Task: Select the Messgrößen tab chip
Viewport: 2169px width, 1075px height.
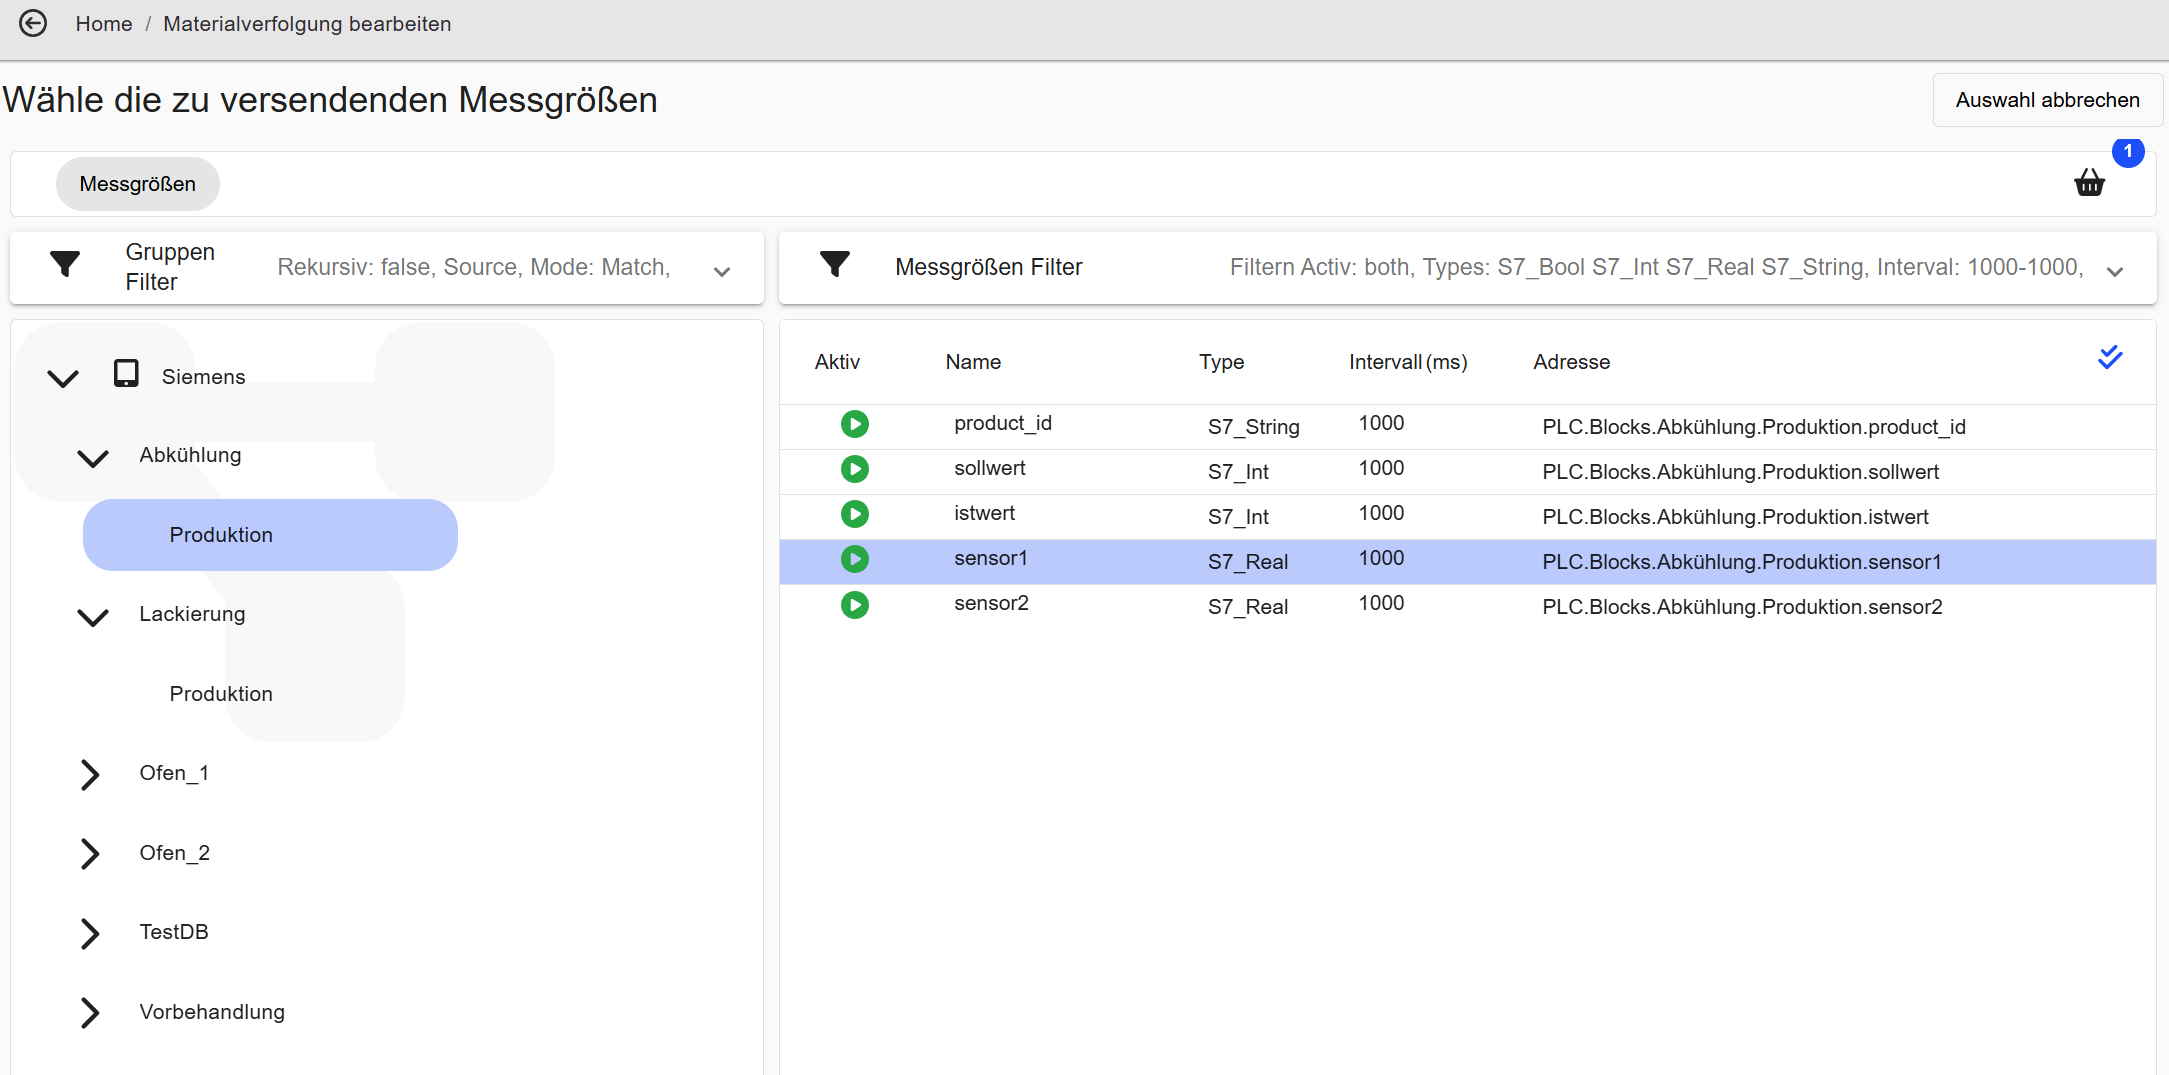Action: click(x=138, y=184)
